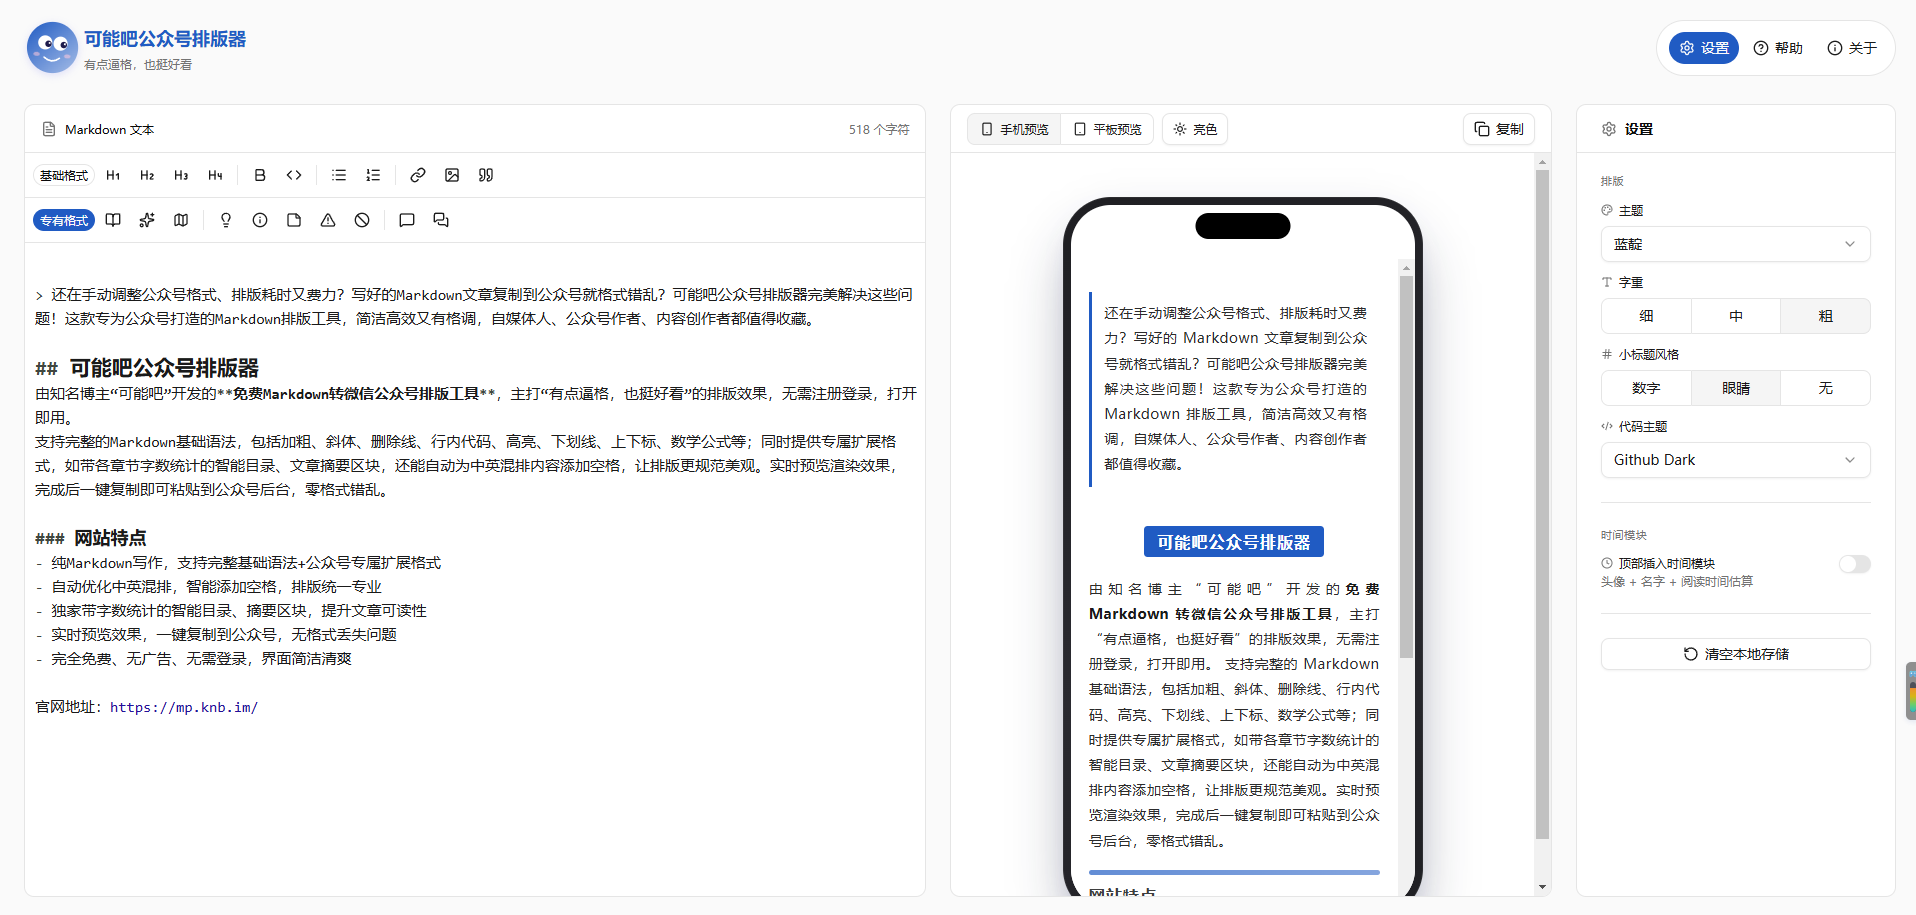Open 关于 in the top navigation
Viewport: 1916px width, 915px height.
coord(1852,48)
